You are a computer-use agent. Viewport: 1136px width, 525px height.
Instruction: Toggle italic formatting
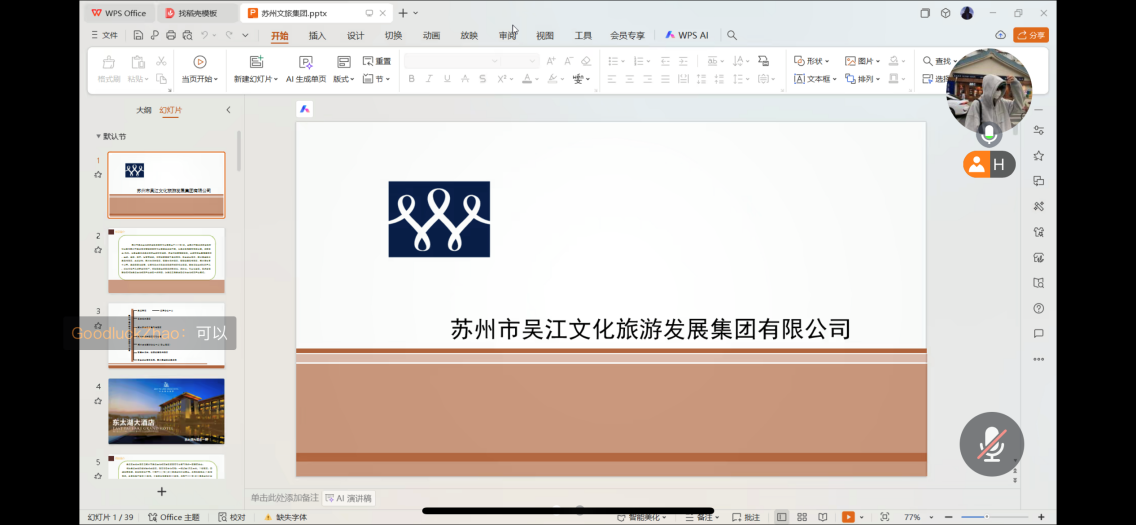pyautogui.click(x=429, y=79)
